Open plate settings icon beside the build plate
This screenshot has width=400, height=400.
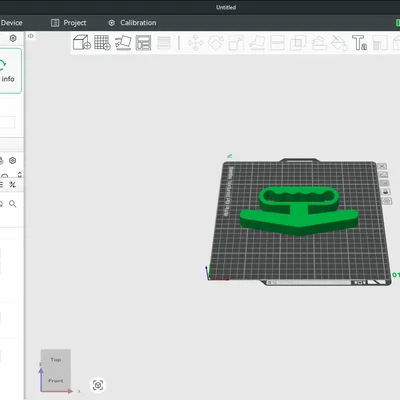coord(387,201)
